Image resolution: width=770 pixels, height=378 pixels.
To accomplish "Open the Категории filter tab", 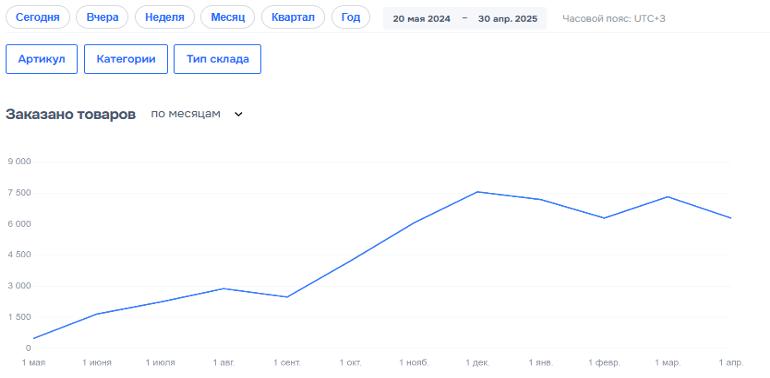I will [x=126, y=59].
